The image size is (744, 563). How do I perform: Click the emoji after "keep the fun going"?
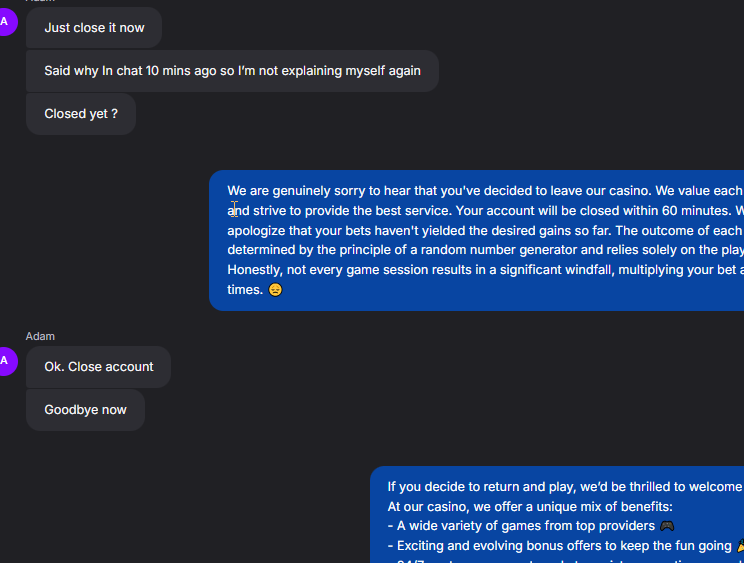click(740, 546)
